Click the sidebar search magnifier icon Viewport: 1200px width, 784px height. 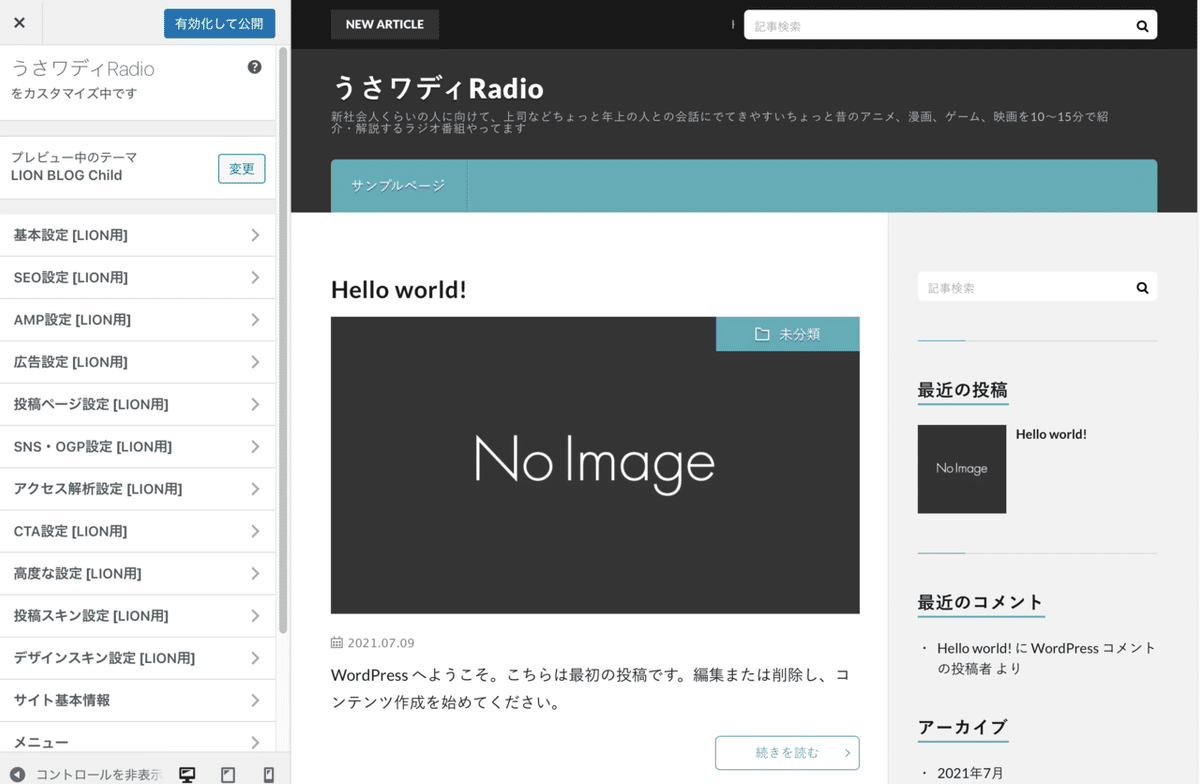coord(1142,288)
